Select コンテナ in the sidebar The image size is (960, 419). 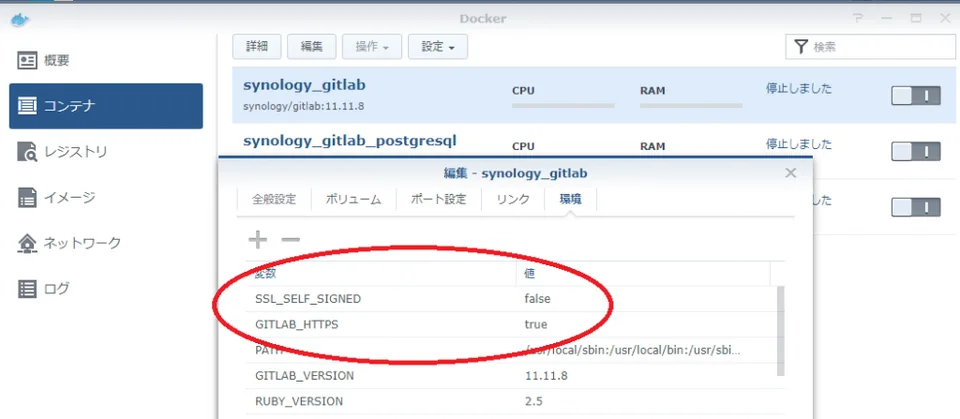(105, 106)
